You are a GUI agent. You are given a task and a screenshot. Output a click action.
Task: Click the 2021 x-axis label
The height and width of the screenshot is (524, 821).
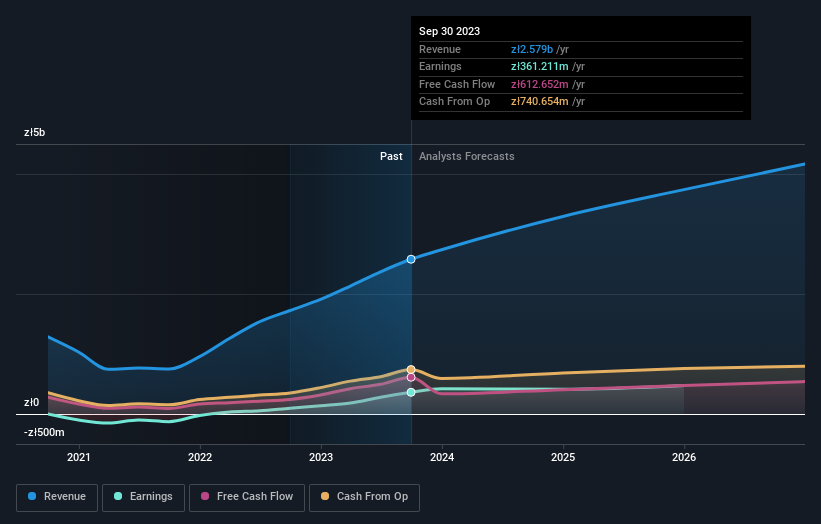79,458
